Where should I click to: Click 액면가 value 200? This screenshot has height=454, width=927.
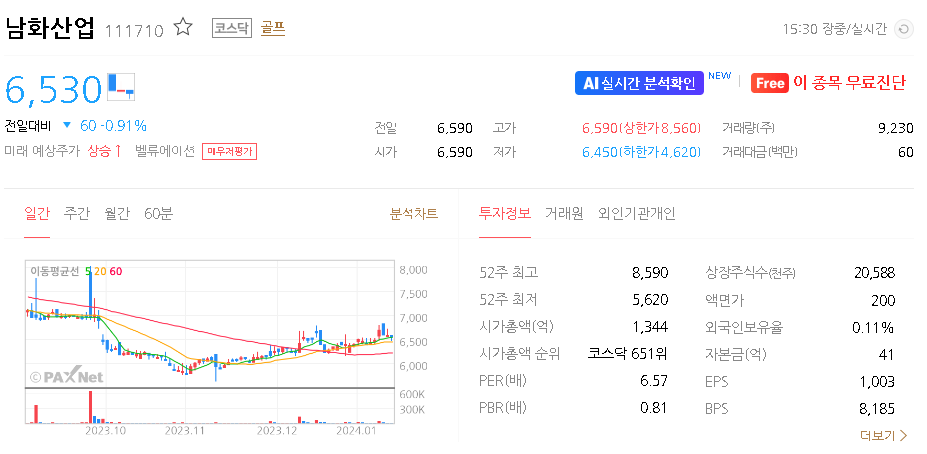coord(883,300)
